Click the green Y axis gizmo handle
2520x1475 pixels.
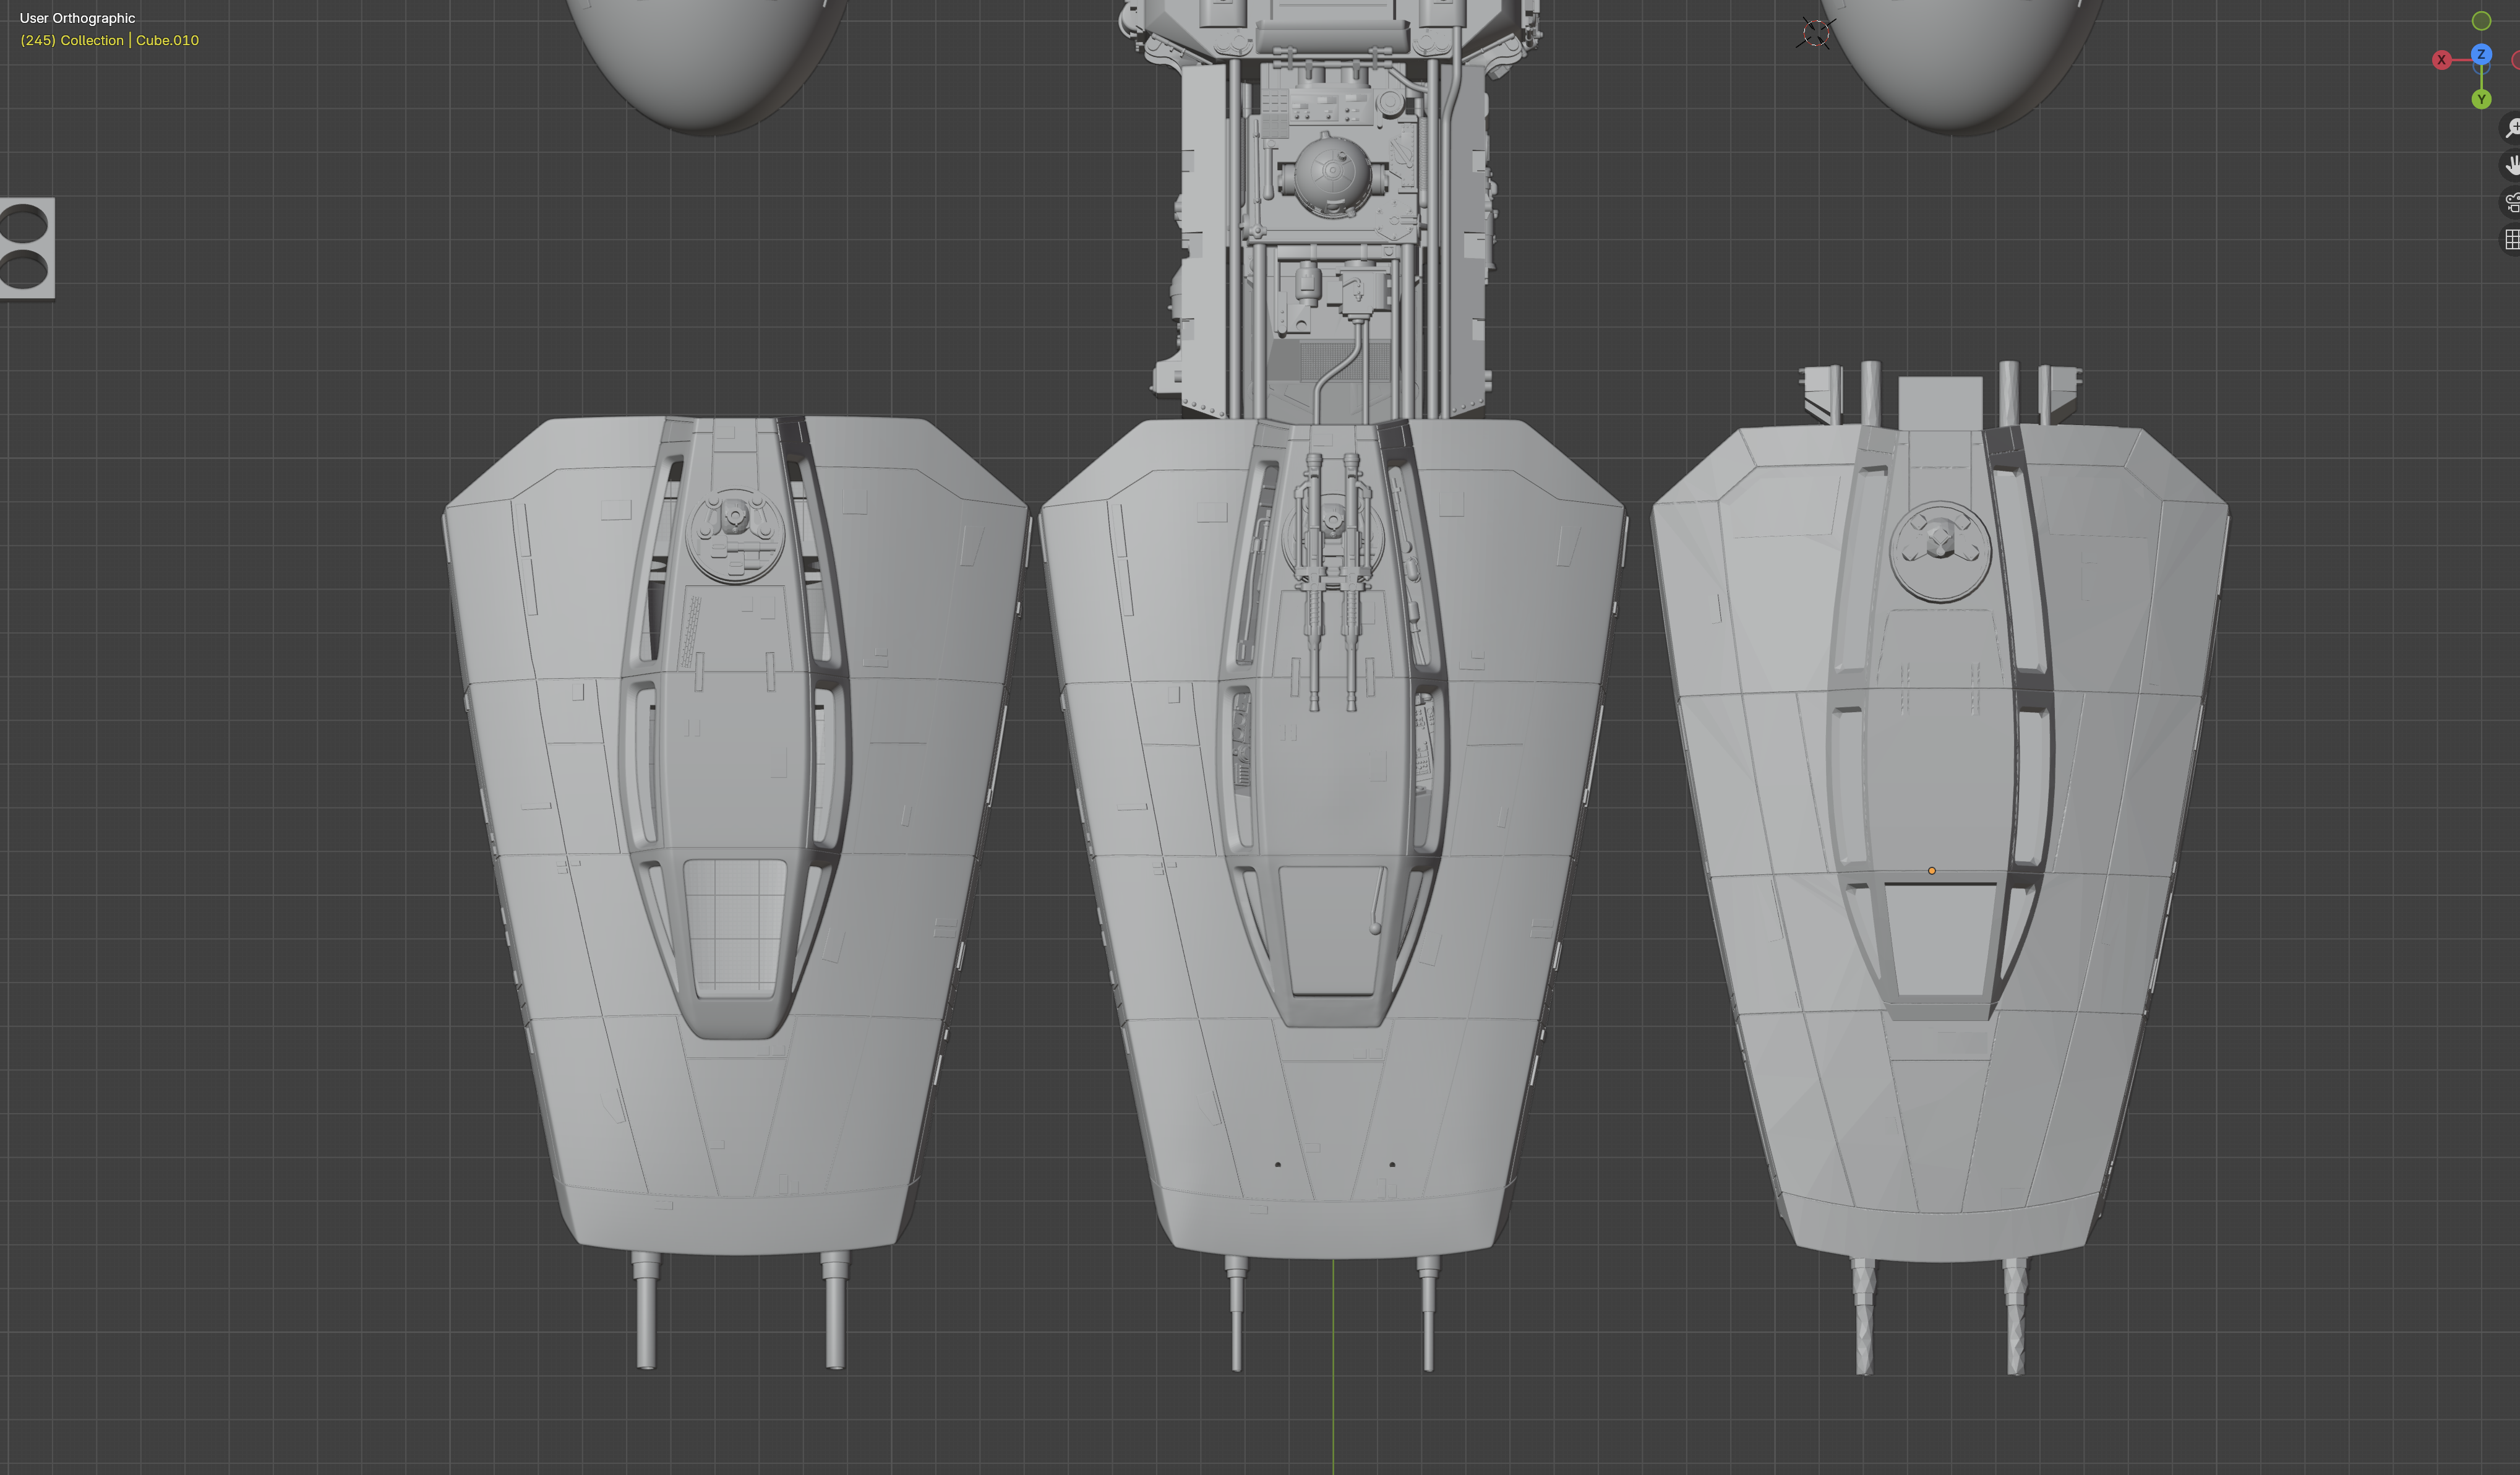(x=2481, y=99)
